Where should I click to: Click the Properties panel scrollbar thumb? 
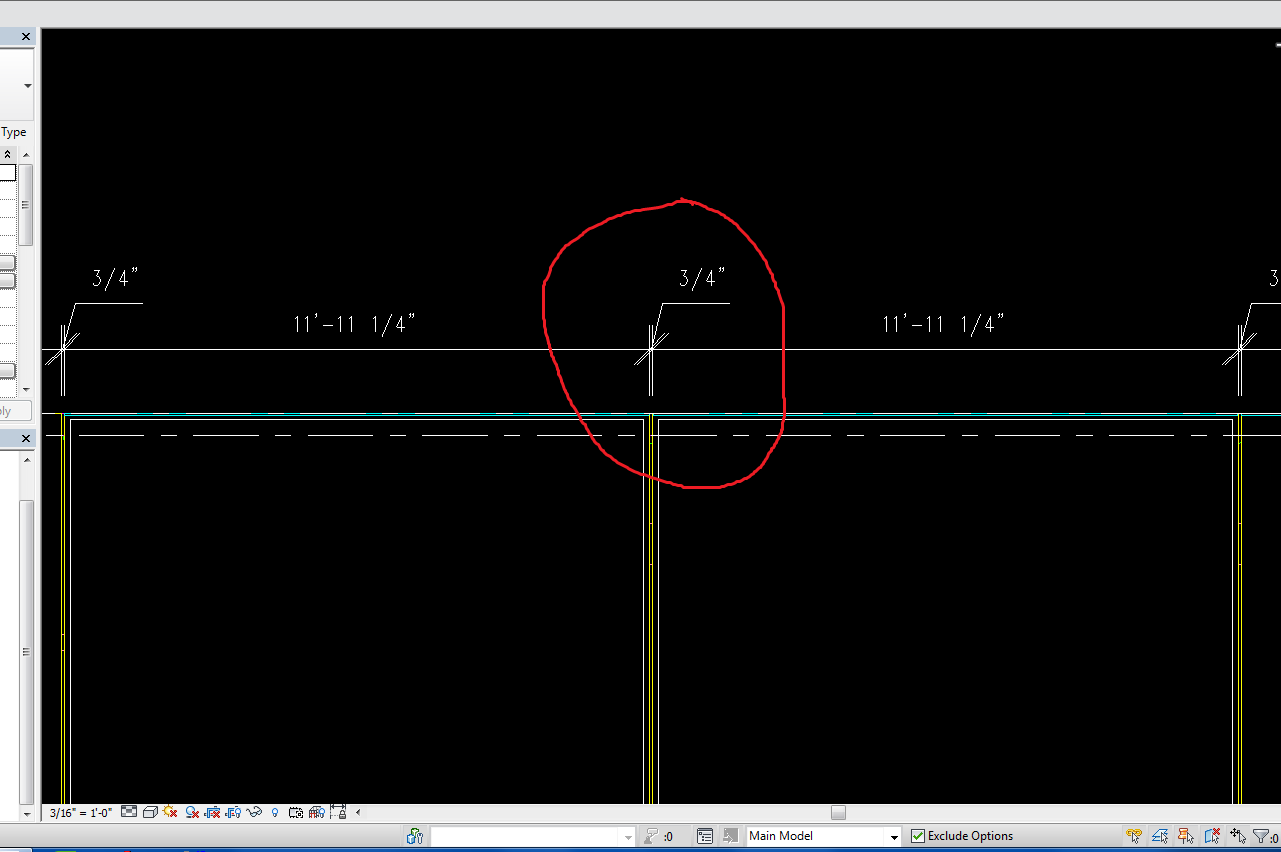pyautogui.click(x=26, y=205)
